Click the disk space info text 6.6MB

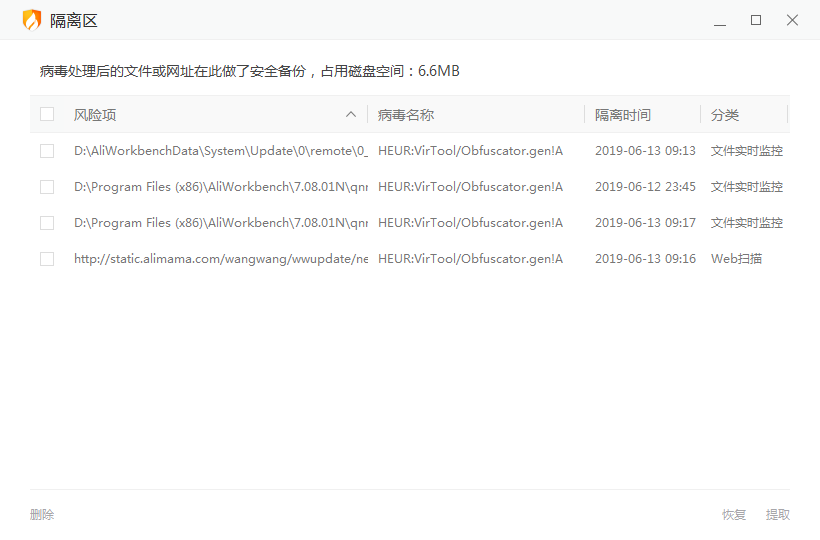point(249,71)
